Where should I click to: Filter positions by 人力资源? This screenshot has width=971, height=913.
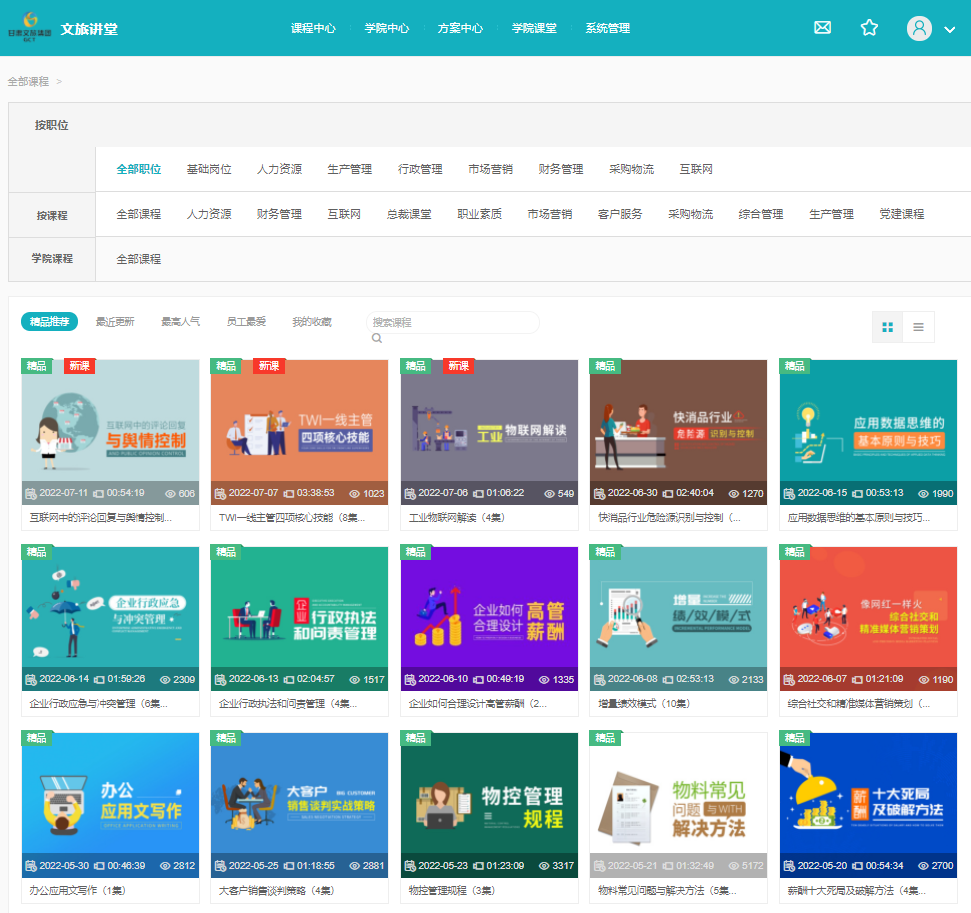[x=279, y=169]
